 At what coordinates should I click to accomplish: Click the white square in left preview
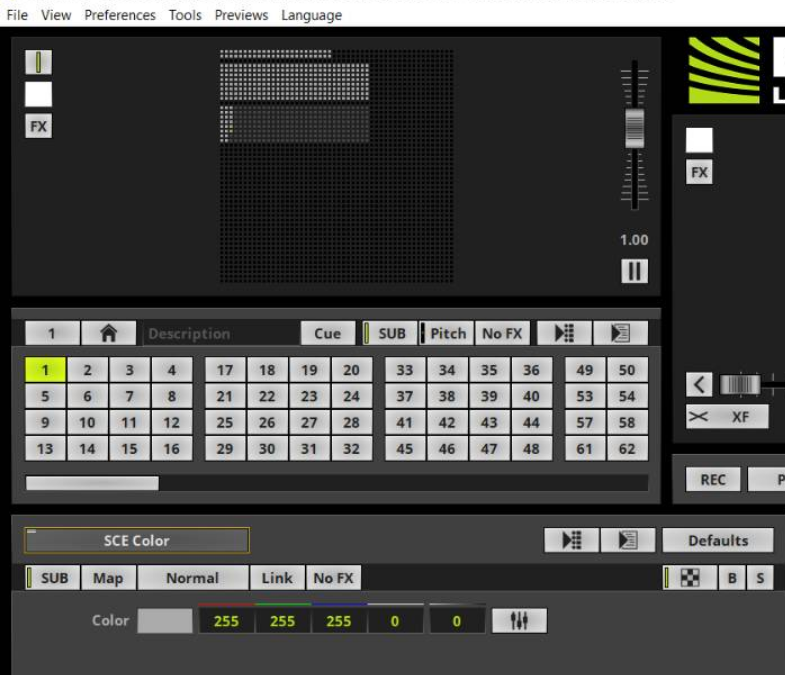(38, 95)
